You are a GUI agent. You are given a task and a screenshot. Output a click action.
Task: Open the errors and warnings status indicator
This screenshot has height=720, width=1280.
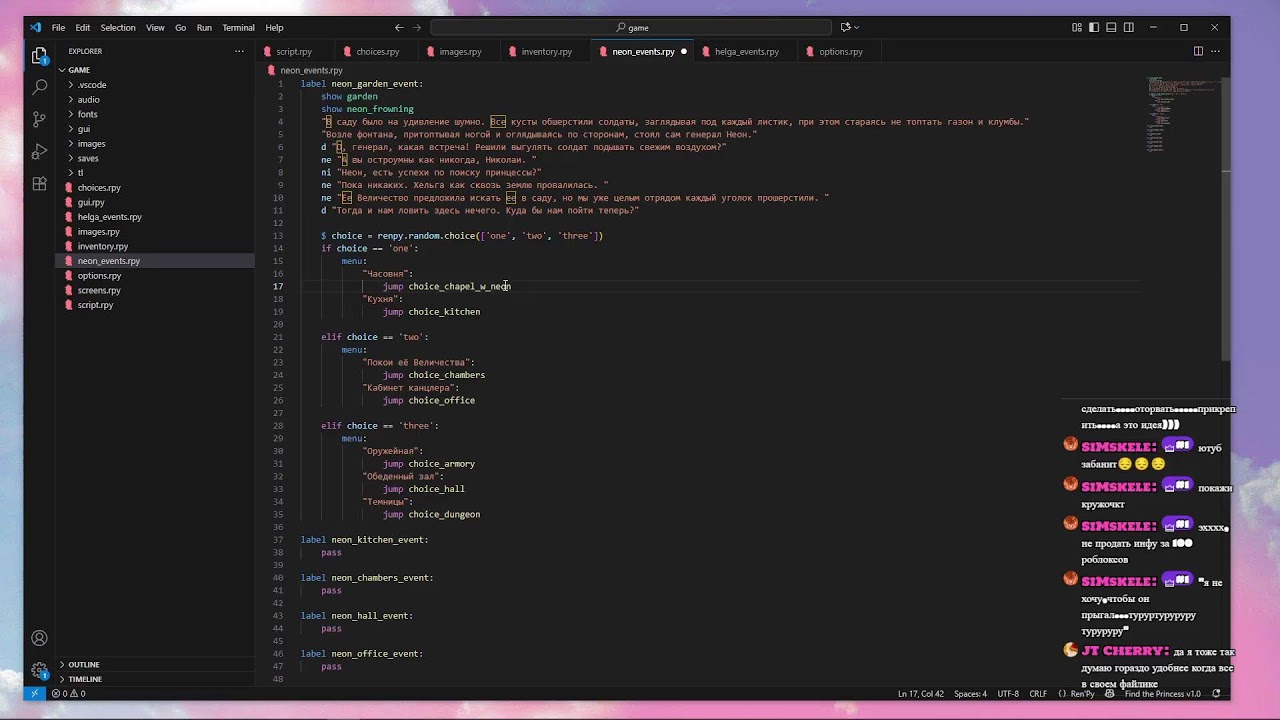(69, 693)
